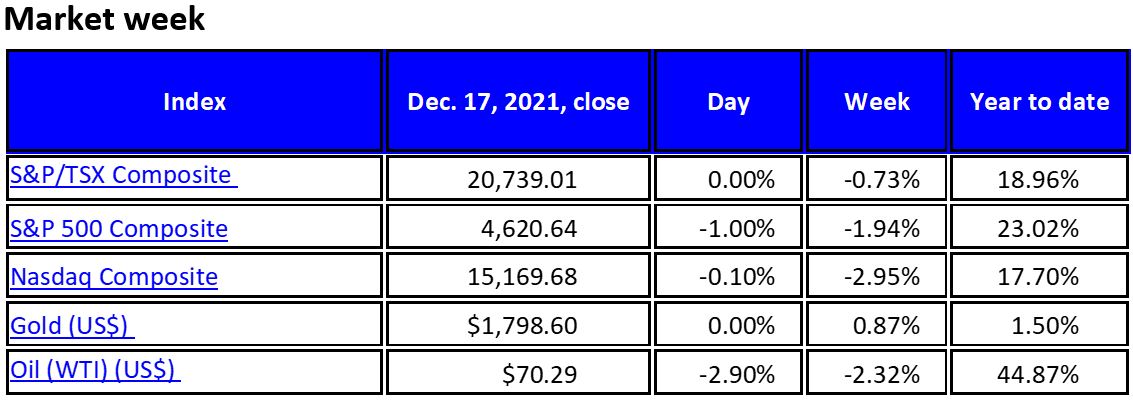Click the Year to date header
The height and width of the screenshot is (402, 1133).
tap(1039, 101)
